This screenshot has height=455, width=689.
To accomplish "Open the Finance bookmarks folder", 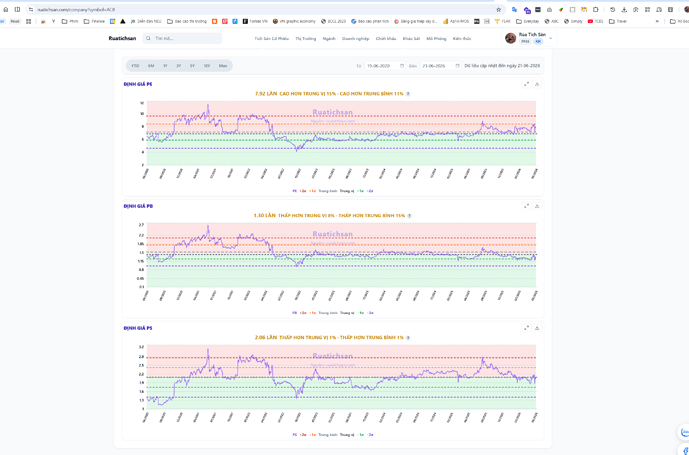I will (94, 21).
